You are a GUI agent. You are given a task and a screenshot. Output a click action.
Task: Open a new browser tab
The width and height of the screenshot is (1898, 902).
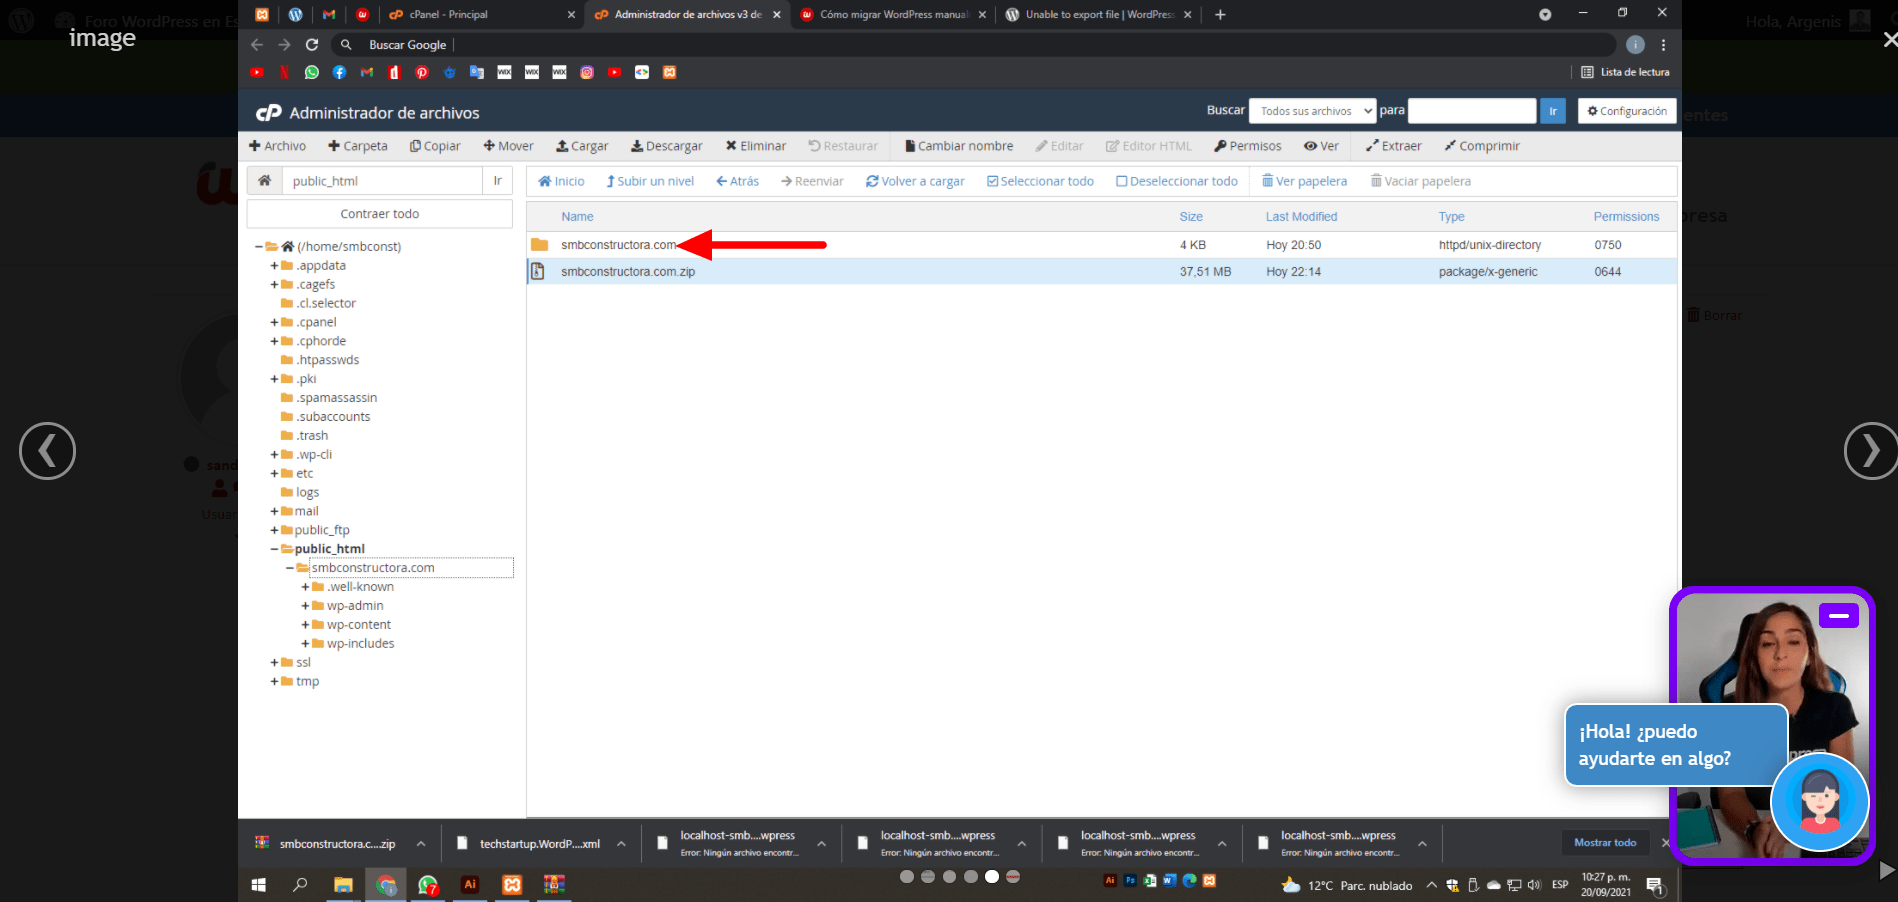[1220, 15]
